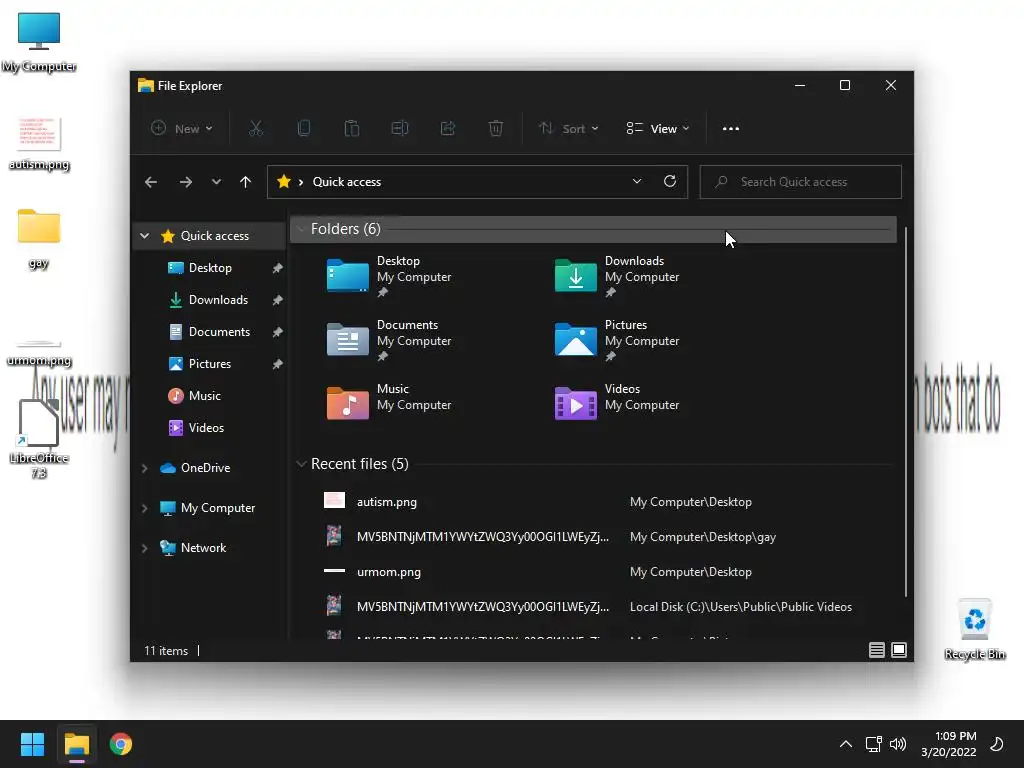Image resolution: width=1024 pixels, height=768 pixels.
Task: Click File Explorer icon on taskbar
Action: tap(77, 744)
